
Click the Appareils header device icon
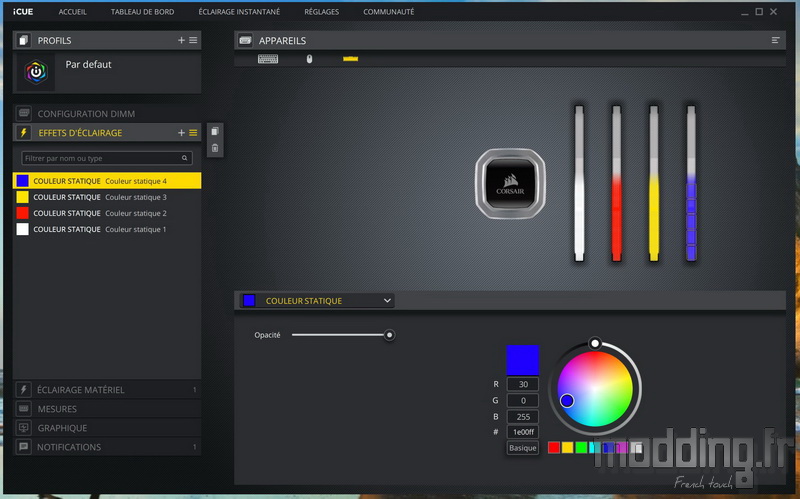click(x=245, y=40)
